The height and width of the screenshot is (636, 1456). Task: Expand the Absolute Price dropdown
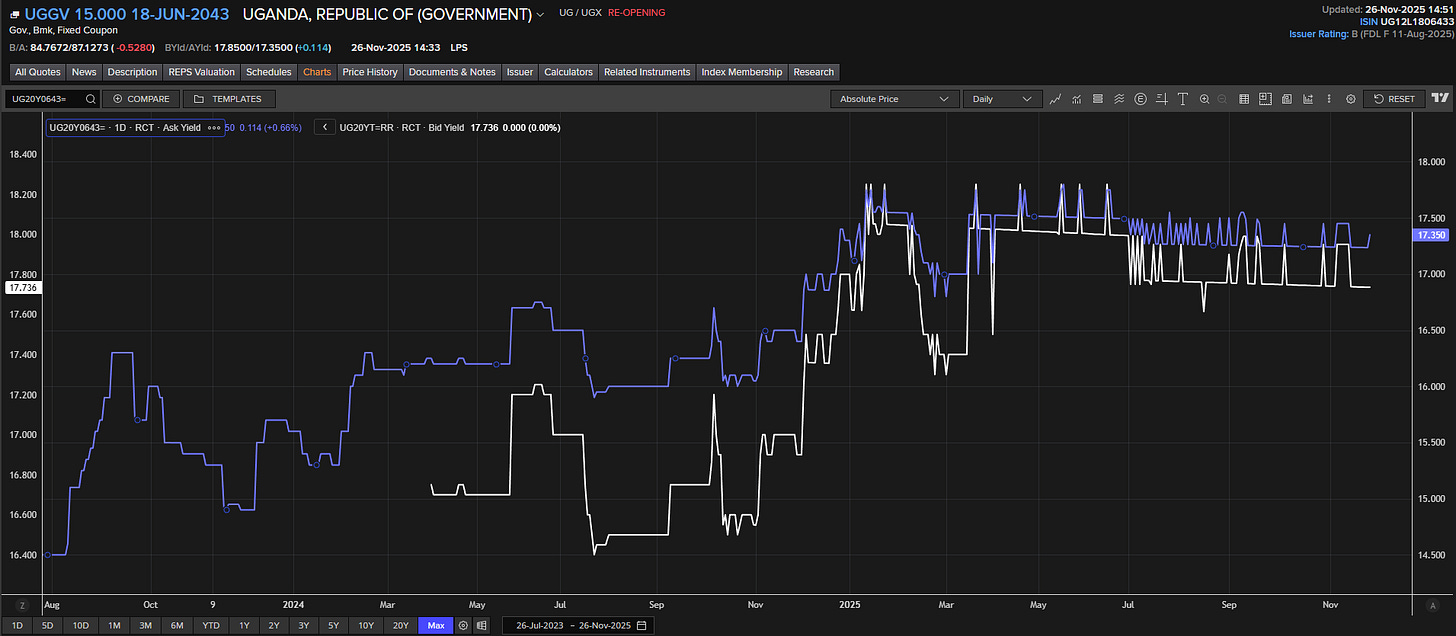coord(894,99)
